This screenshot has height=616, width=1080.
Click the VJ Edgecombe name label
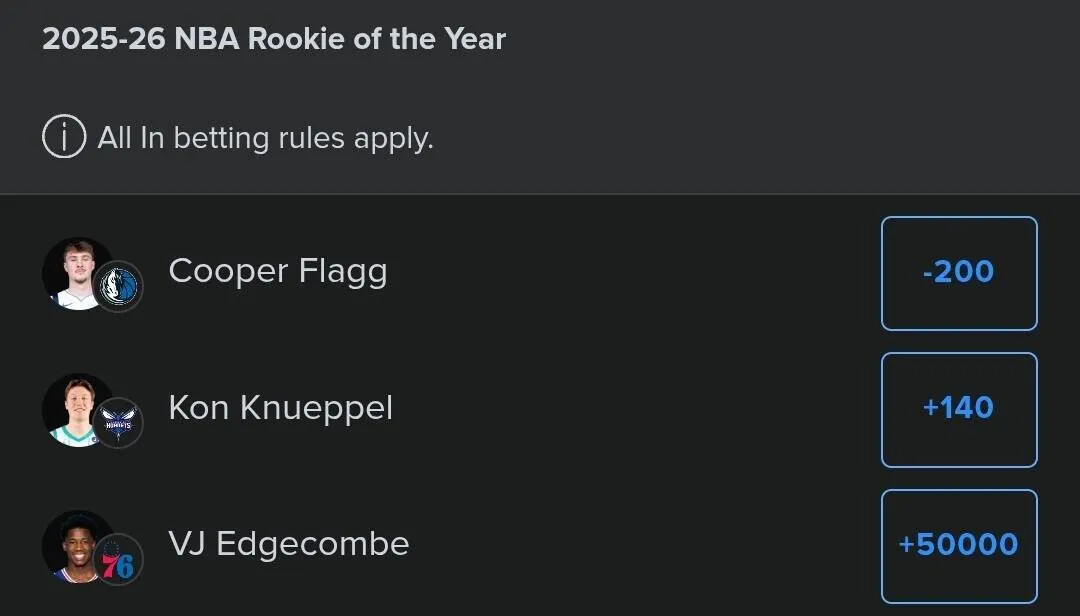click(x=289, y=544)
